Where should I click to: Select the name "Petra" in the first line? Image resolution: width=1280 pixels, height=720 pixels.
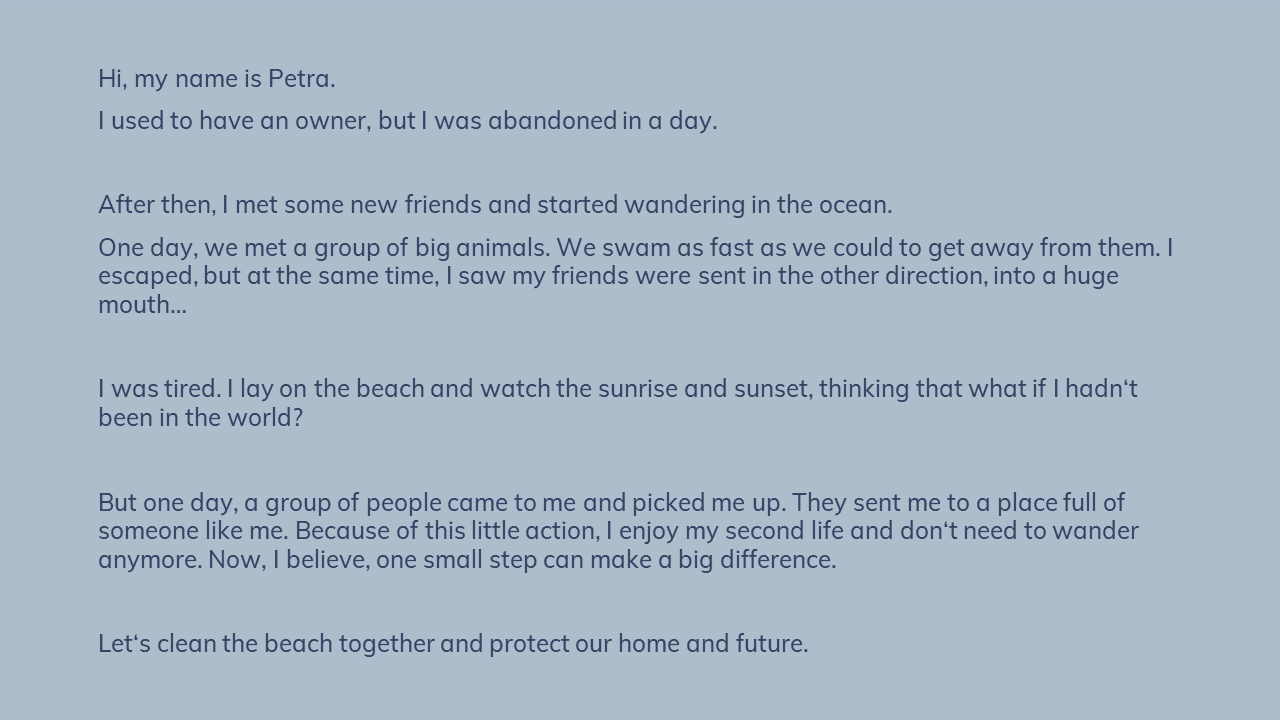298,79
